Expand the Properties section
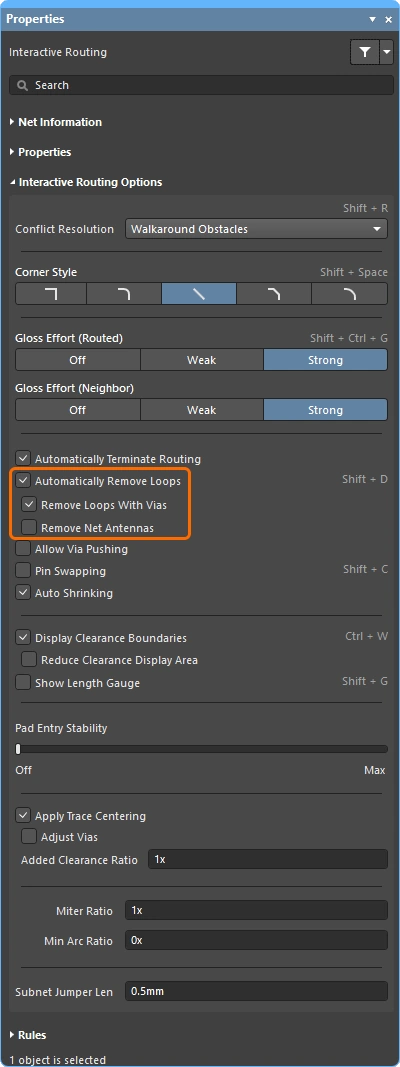The image size is (400, 1067). 40,152
